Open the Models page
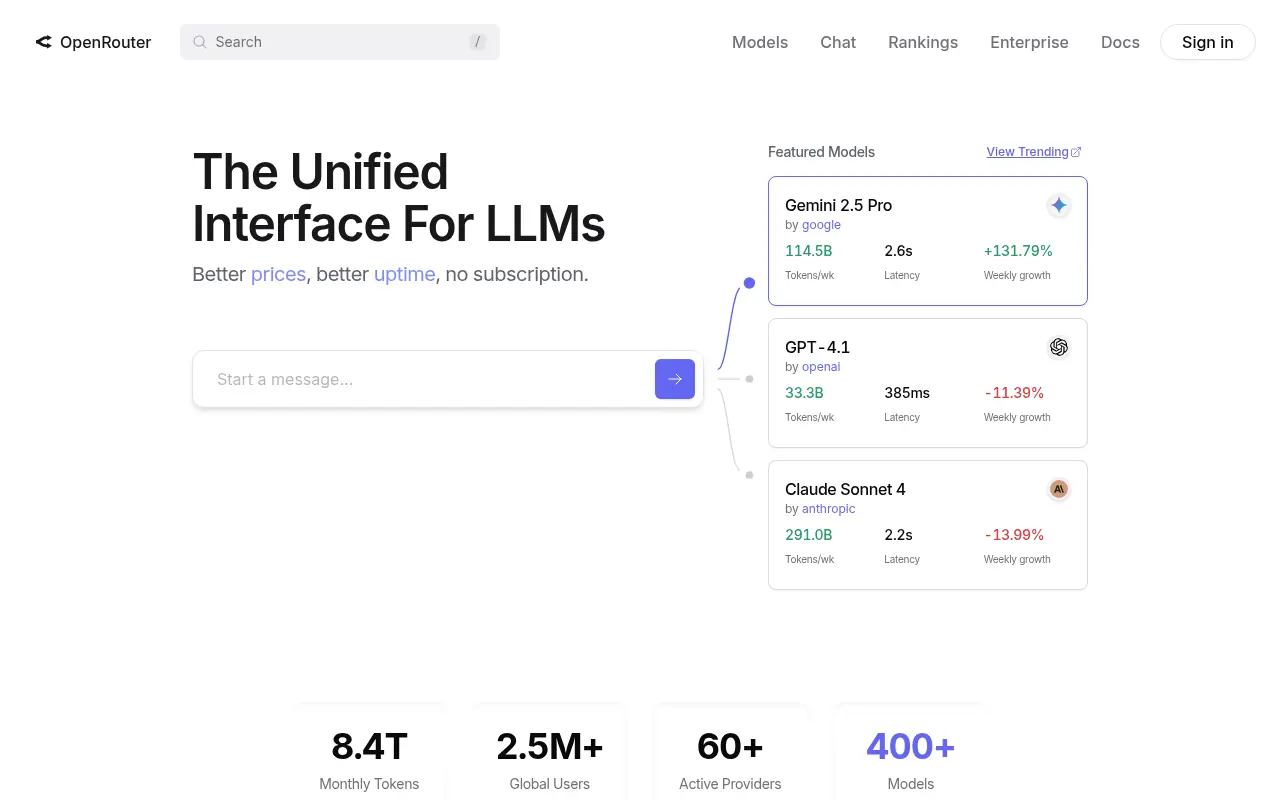 point(760,42)
